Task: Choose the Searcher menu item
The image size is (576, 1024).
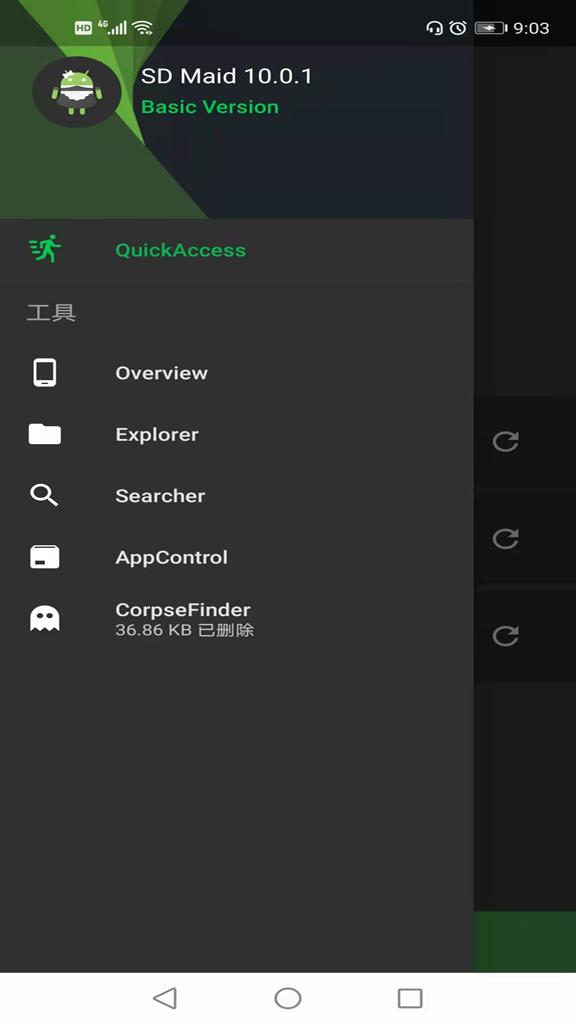Action: click(236, 496)
